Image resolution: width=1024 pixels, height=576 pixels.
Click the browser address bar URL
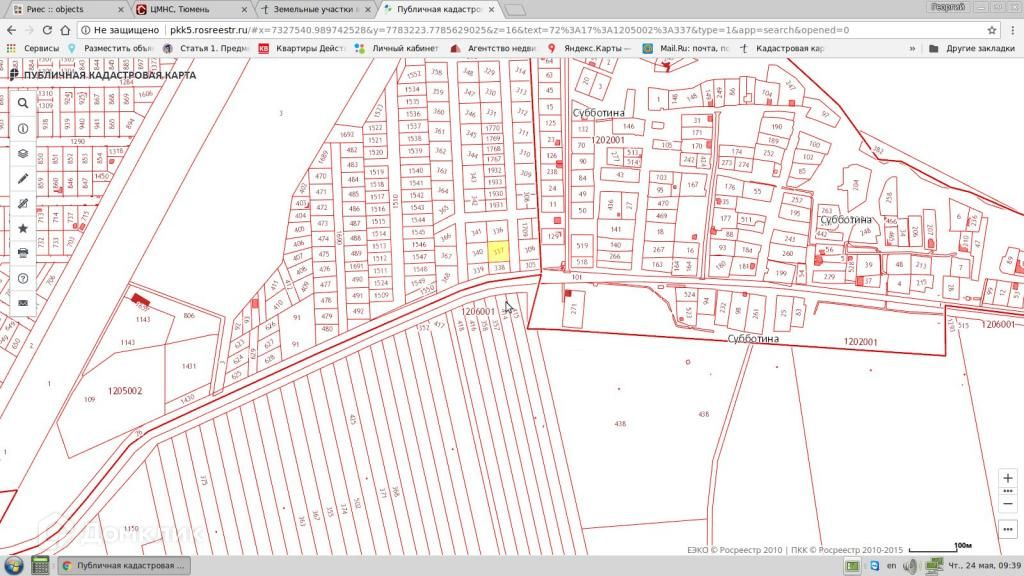500,29
